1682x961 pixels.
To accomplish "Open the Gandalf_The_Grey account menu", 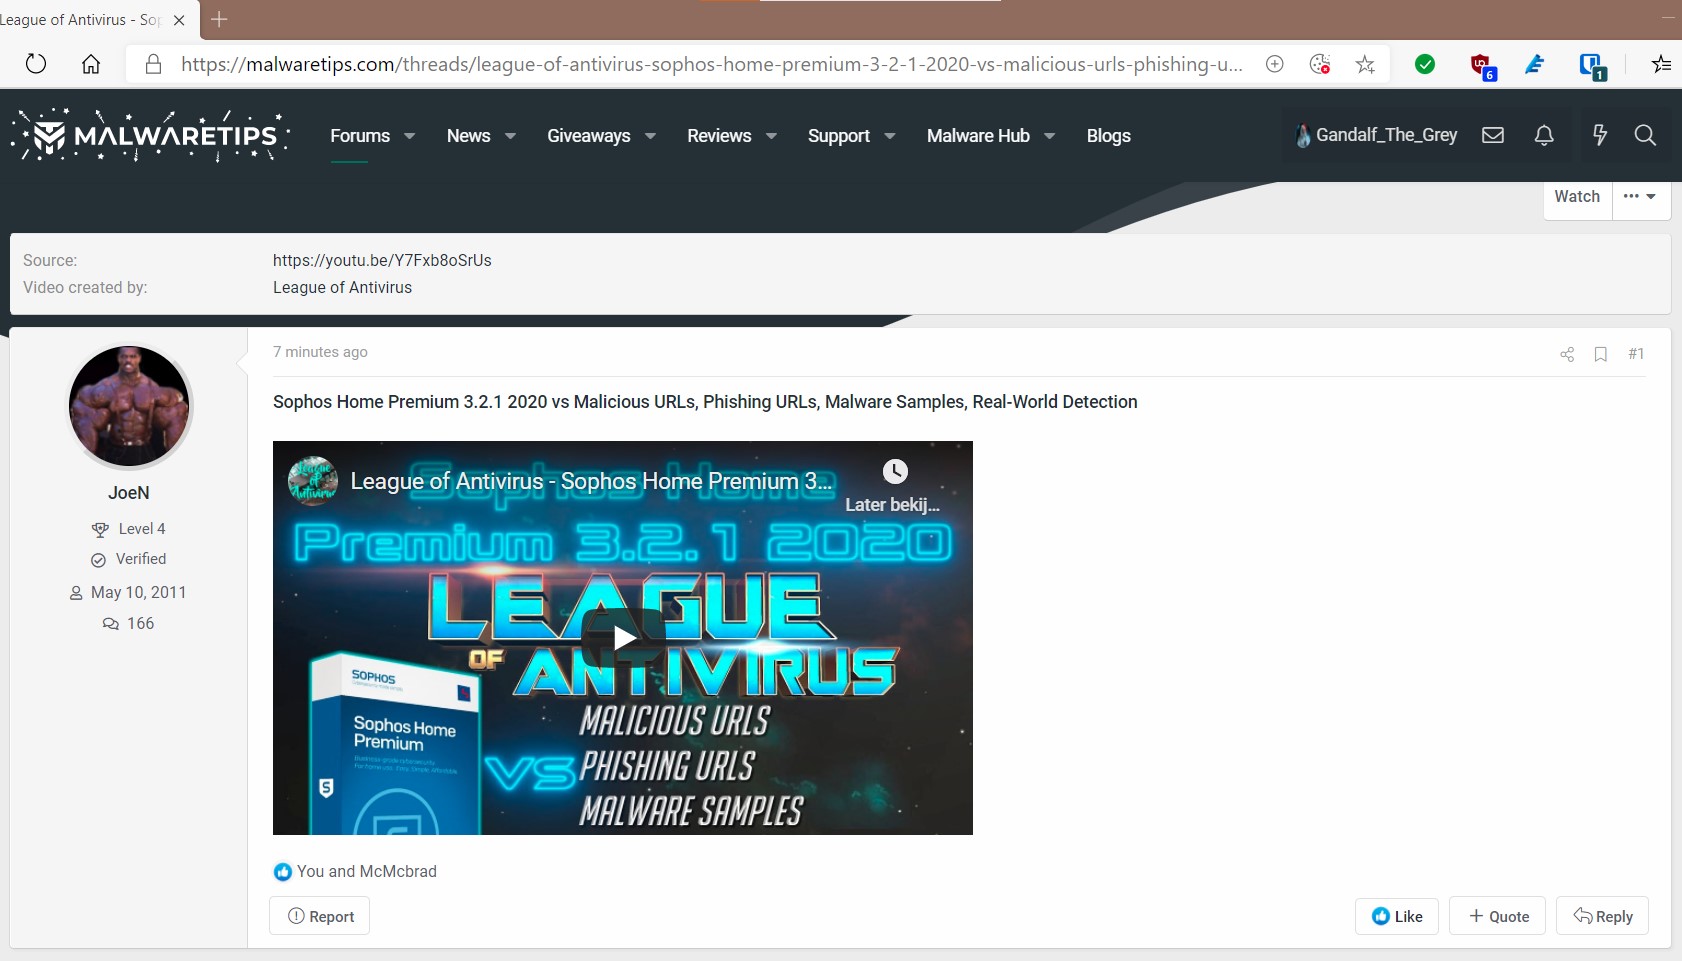I will tap(1376, 135).
